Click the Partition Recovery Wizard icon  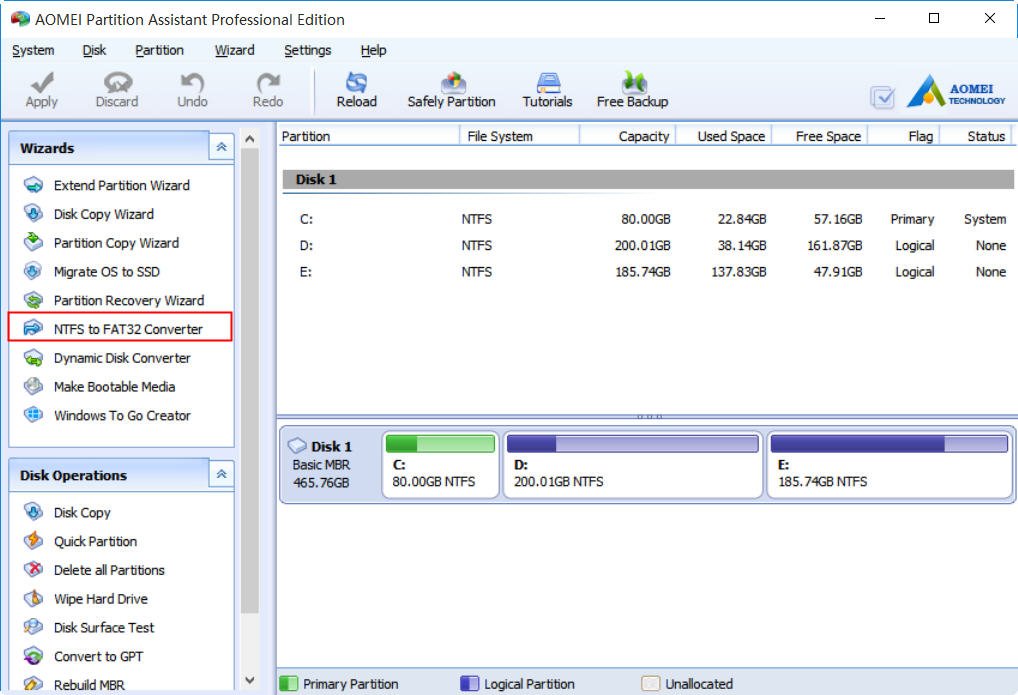pos(33,300)
